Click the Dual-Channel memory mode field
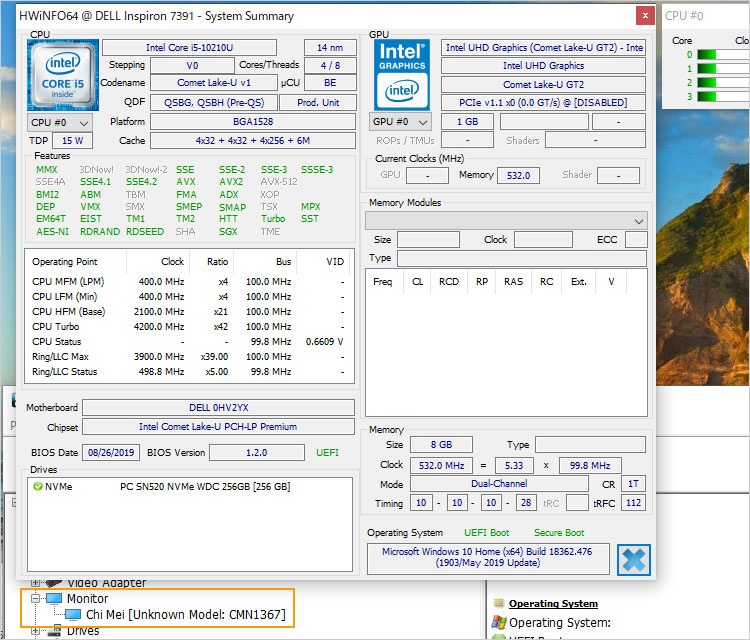The height and width of the screenshot is (640, 750). click(499, 484)
